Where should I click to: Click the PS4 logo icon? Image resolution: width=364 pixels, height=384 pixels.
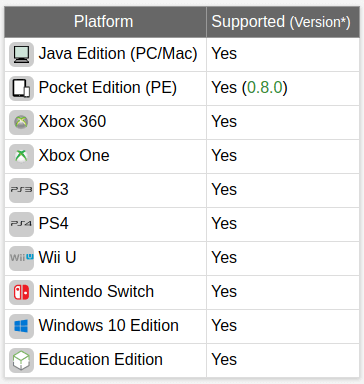point(21,224)
